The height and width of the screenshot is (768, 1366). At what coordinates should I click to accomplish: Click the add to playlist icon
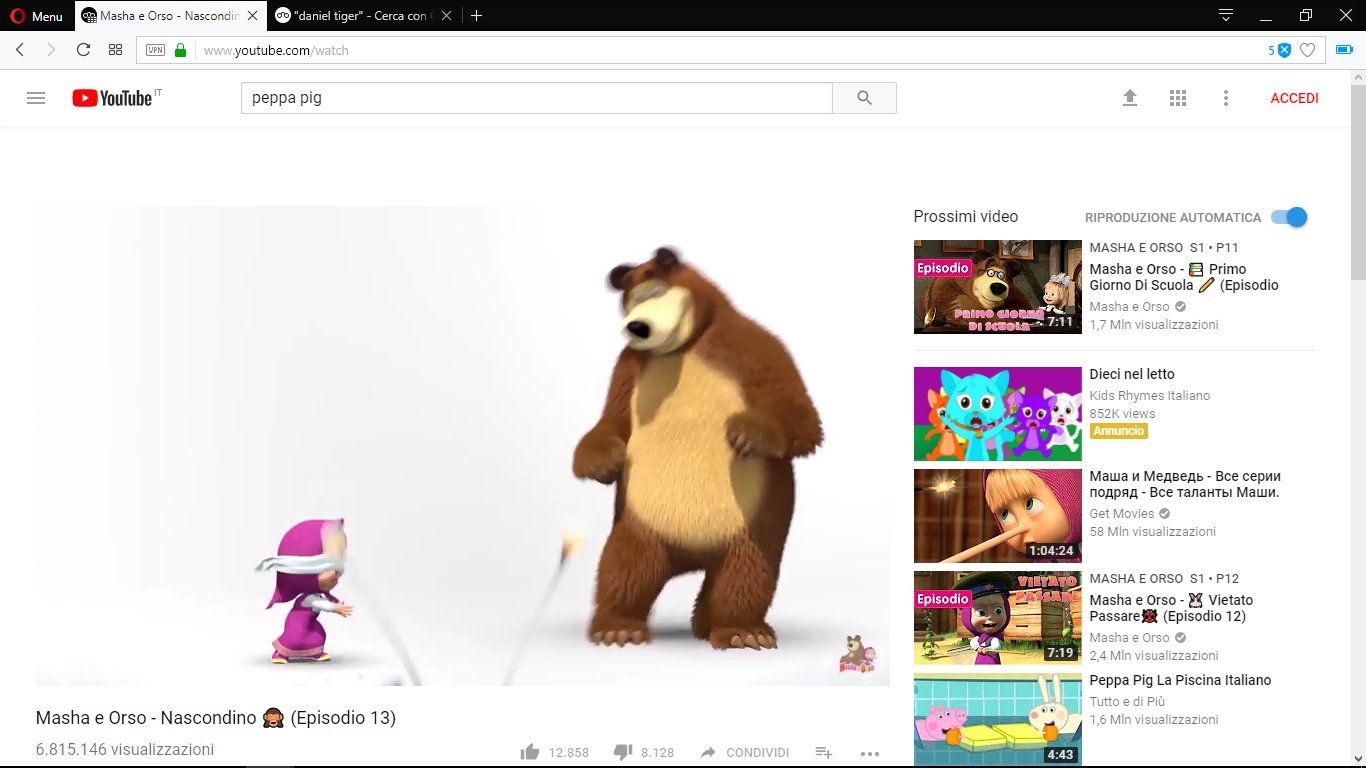pyautogui.click(x=823, y=752)
